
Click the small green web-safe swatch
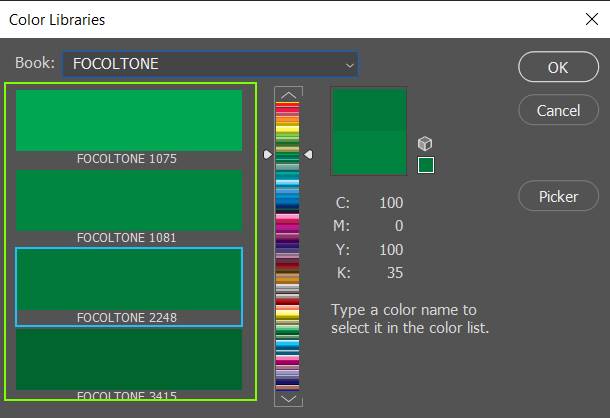(x=426, y=165)
